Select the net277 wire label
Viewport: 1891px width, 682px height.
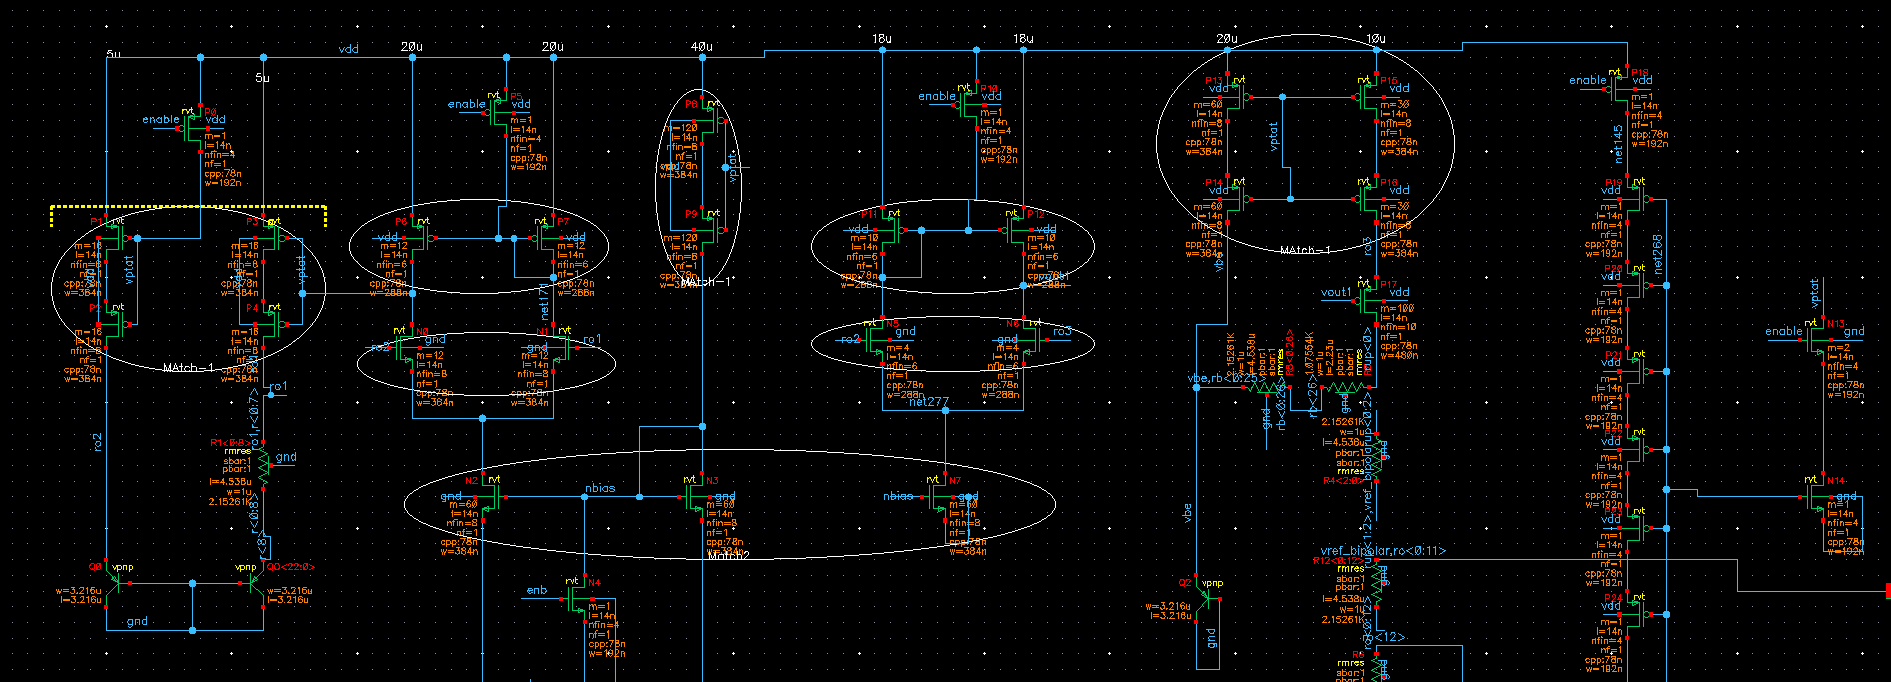(x=928, y=402)
